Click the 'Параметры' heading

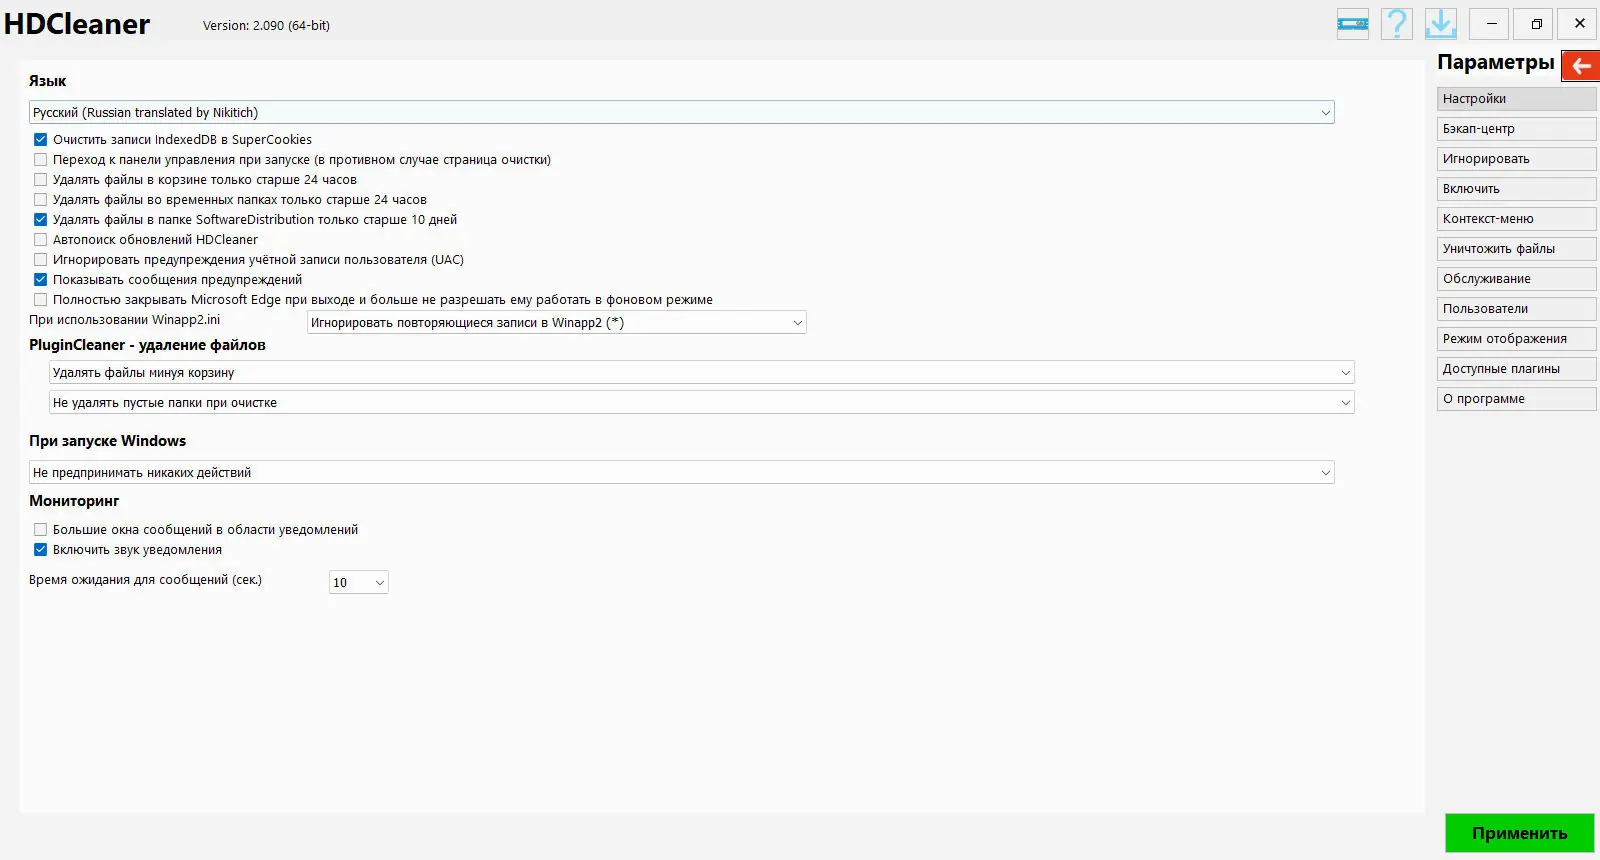1495,62
